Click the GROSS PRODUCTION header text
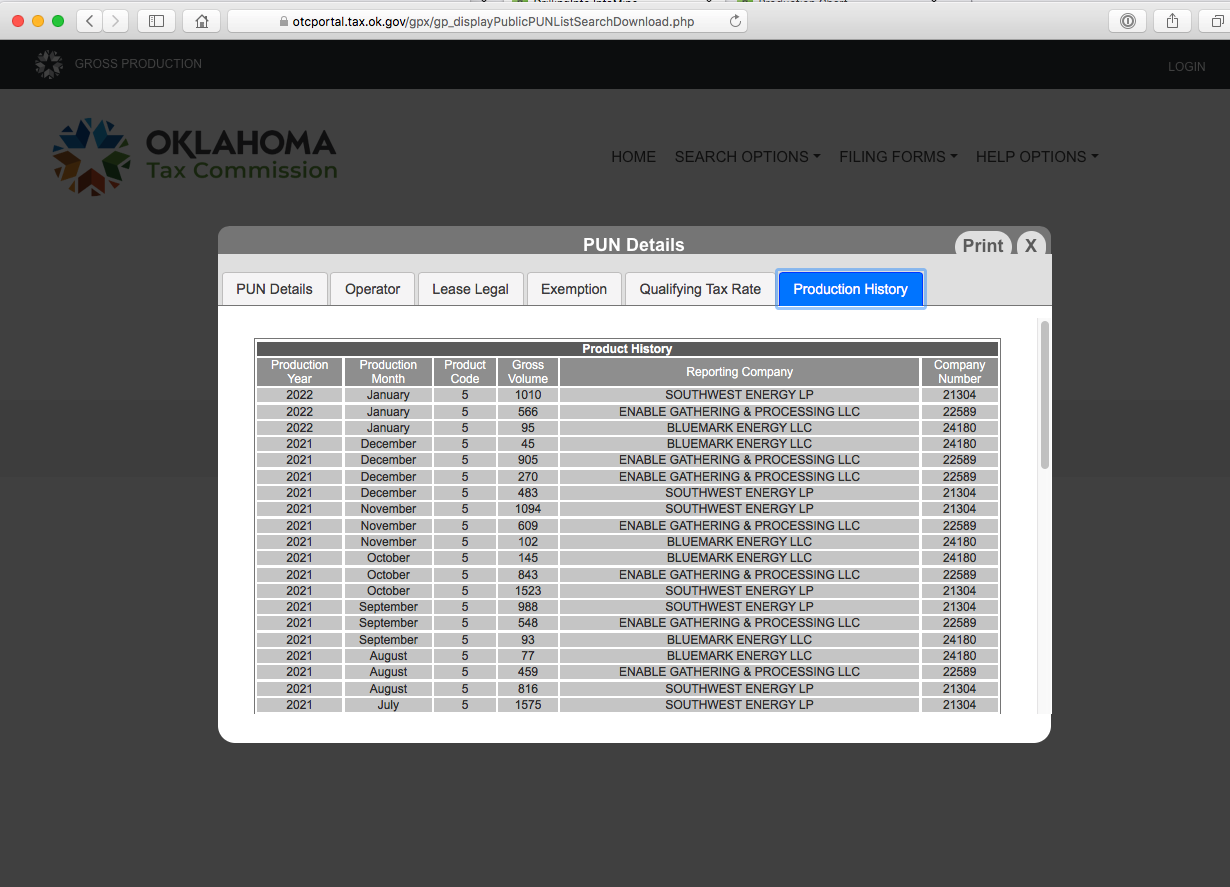Image resolution: width=1230 pixels, height=887 pixels. (138, 64)
